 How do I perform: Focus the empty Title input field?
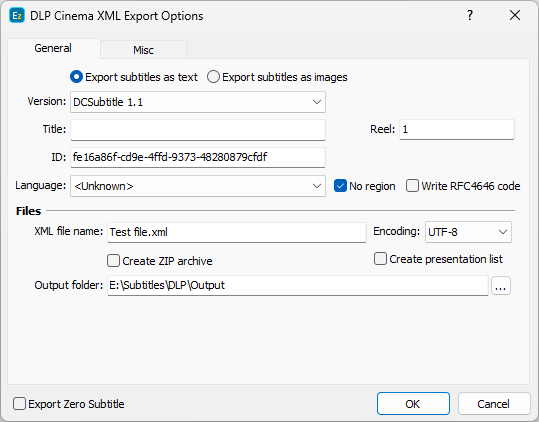click(x=198, y=130)
